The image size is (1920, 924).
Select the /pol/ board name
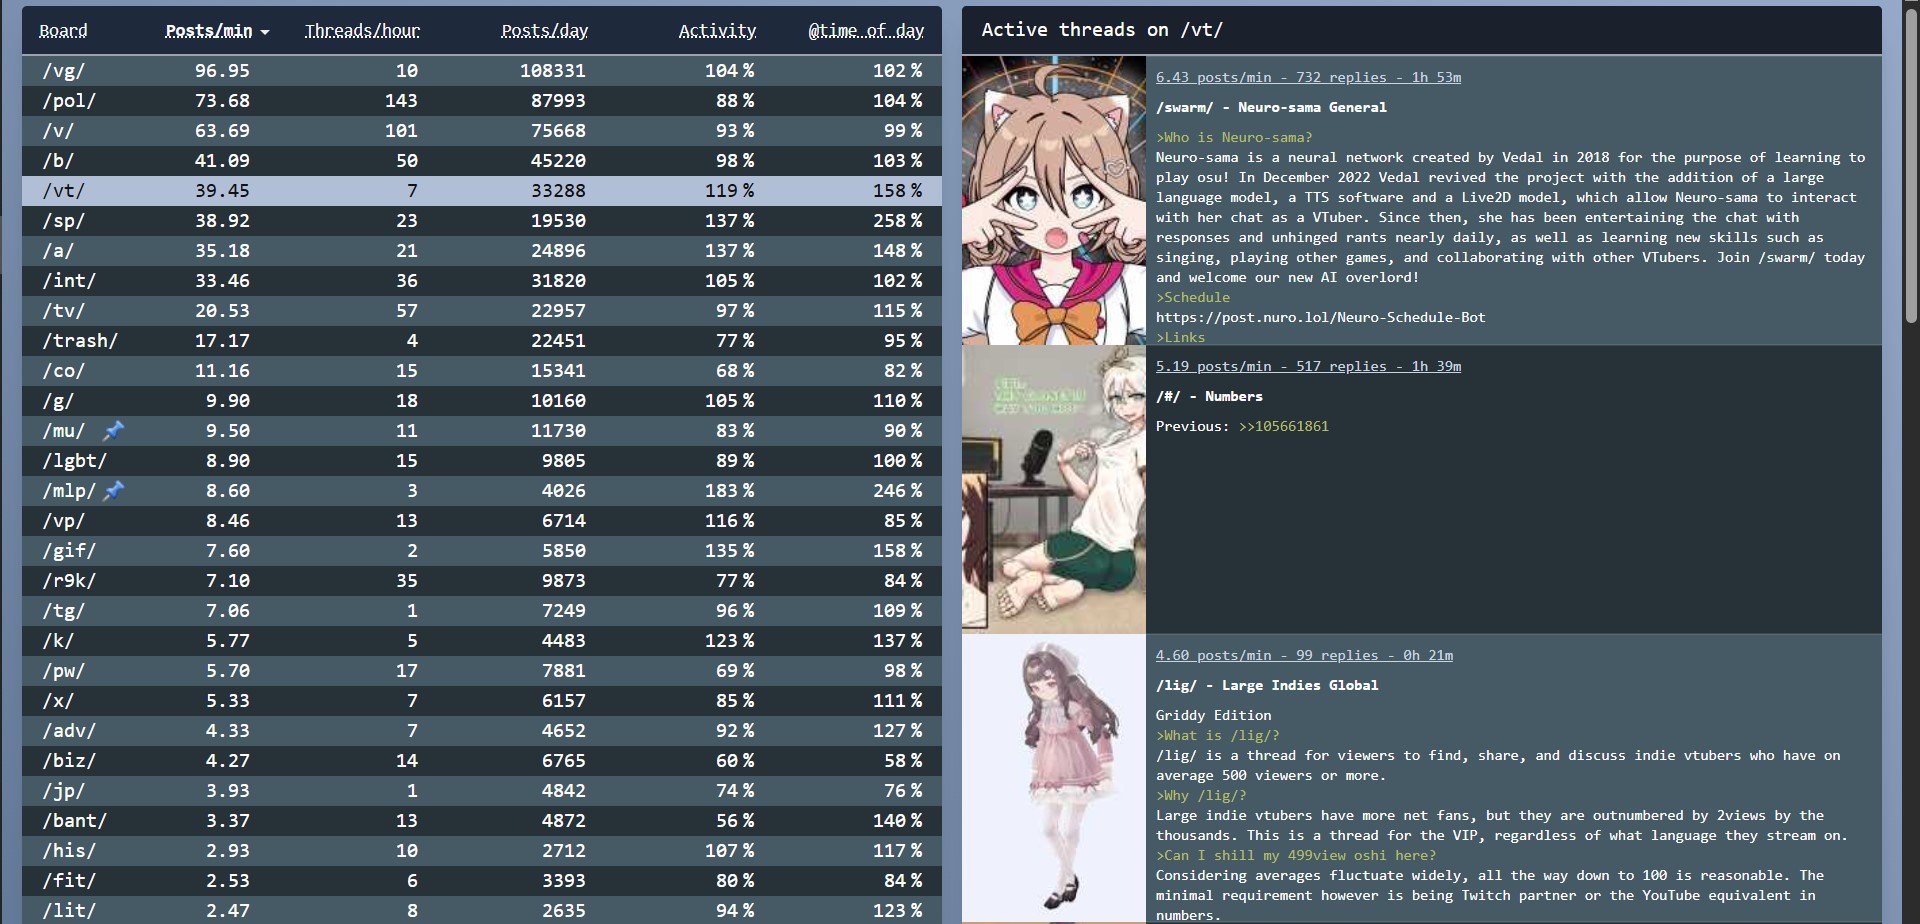coord(69,101)
